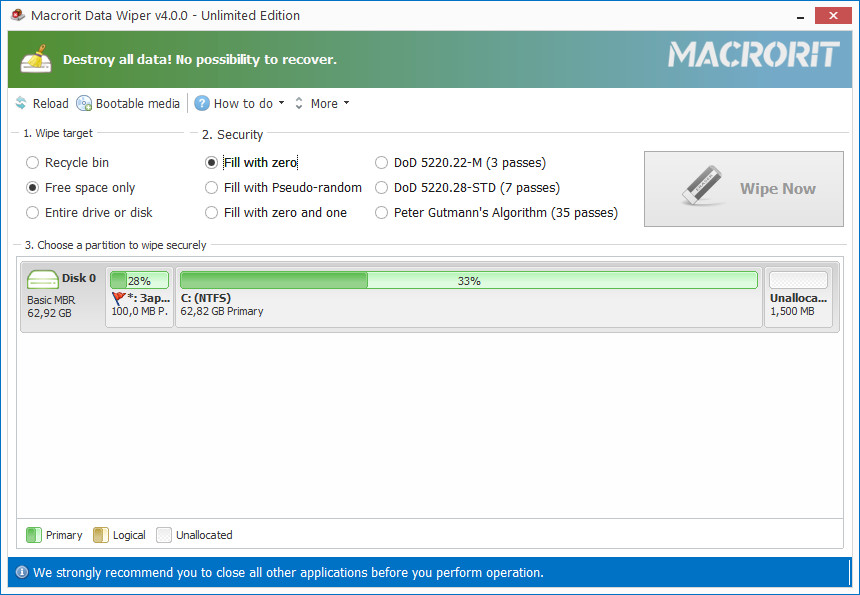
Task: Click the Disk 0 drive icon
Action: (43, 279)
